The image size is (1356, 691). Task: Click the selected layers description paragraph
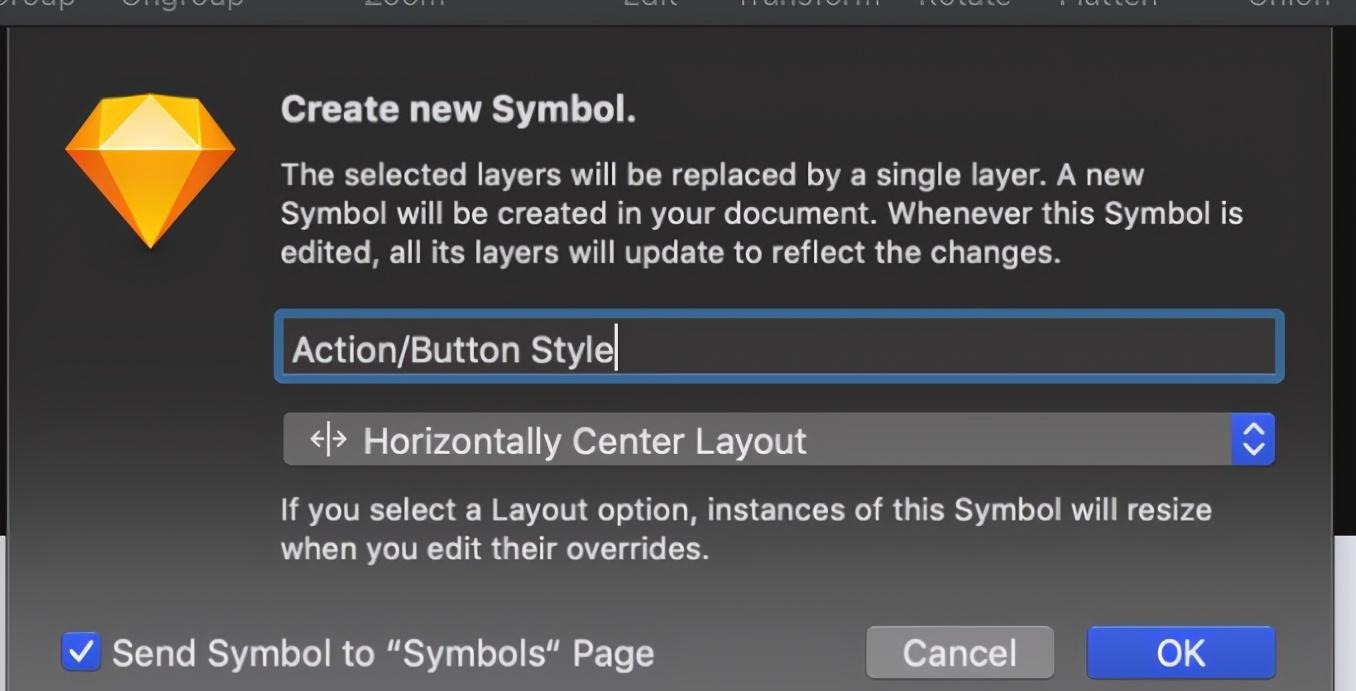click(762, 213)
